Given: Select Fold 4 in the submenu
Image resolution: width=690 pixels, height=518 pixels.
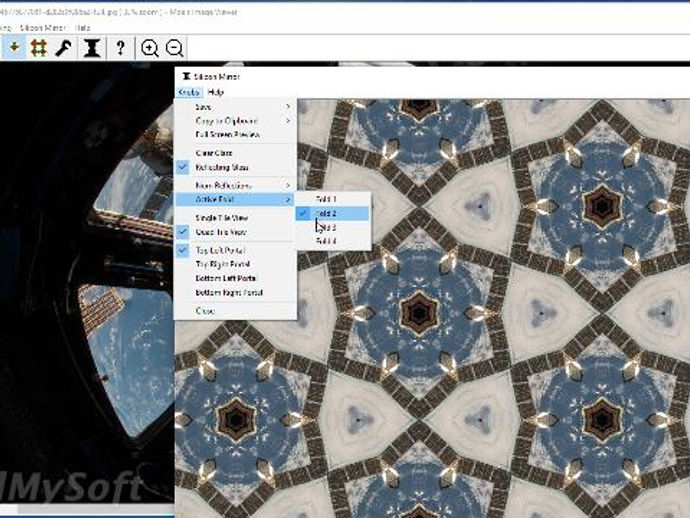Looking at the screenshot, I should point(332,241).
